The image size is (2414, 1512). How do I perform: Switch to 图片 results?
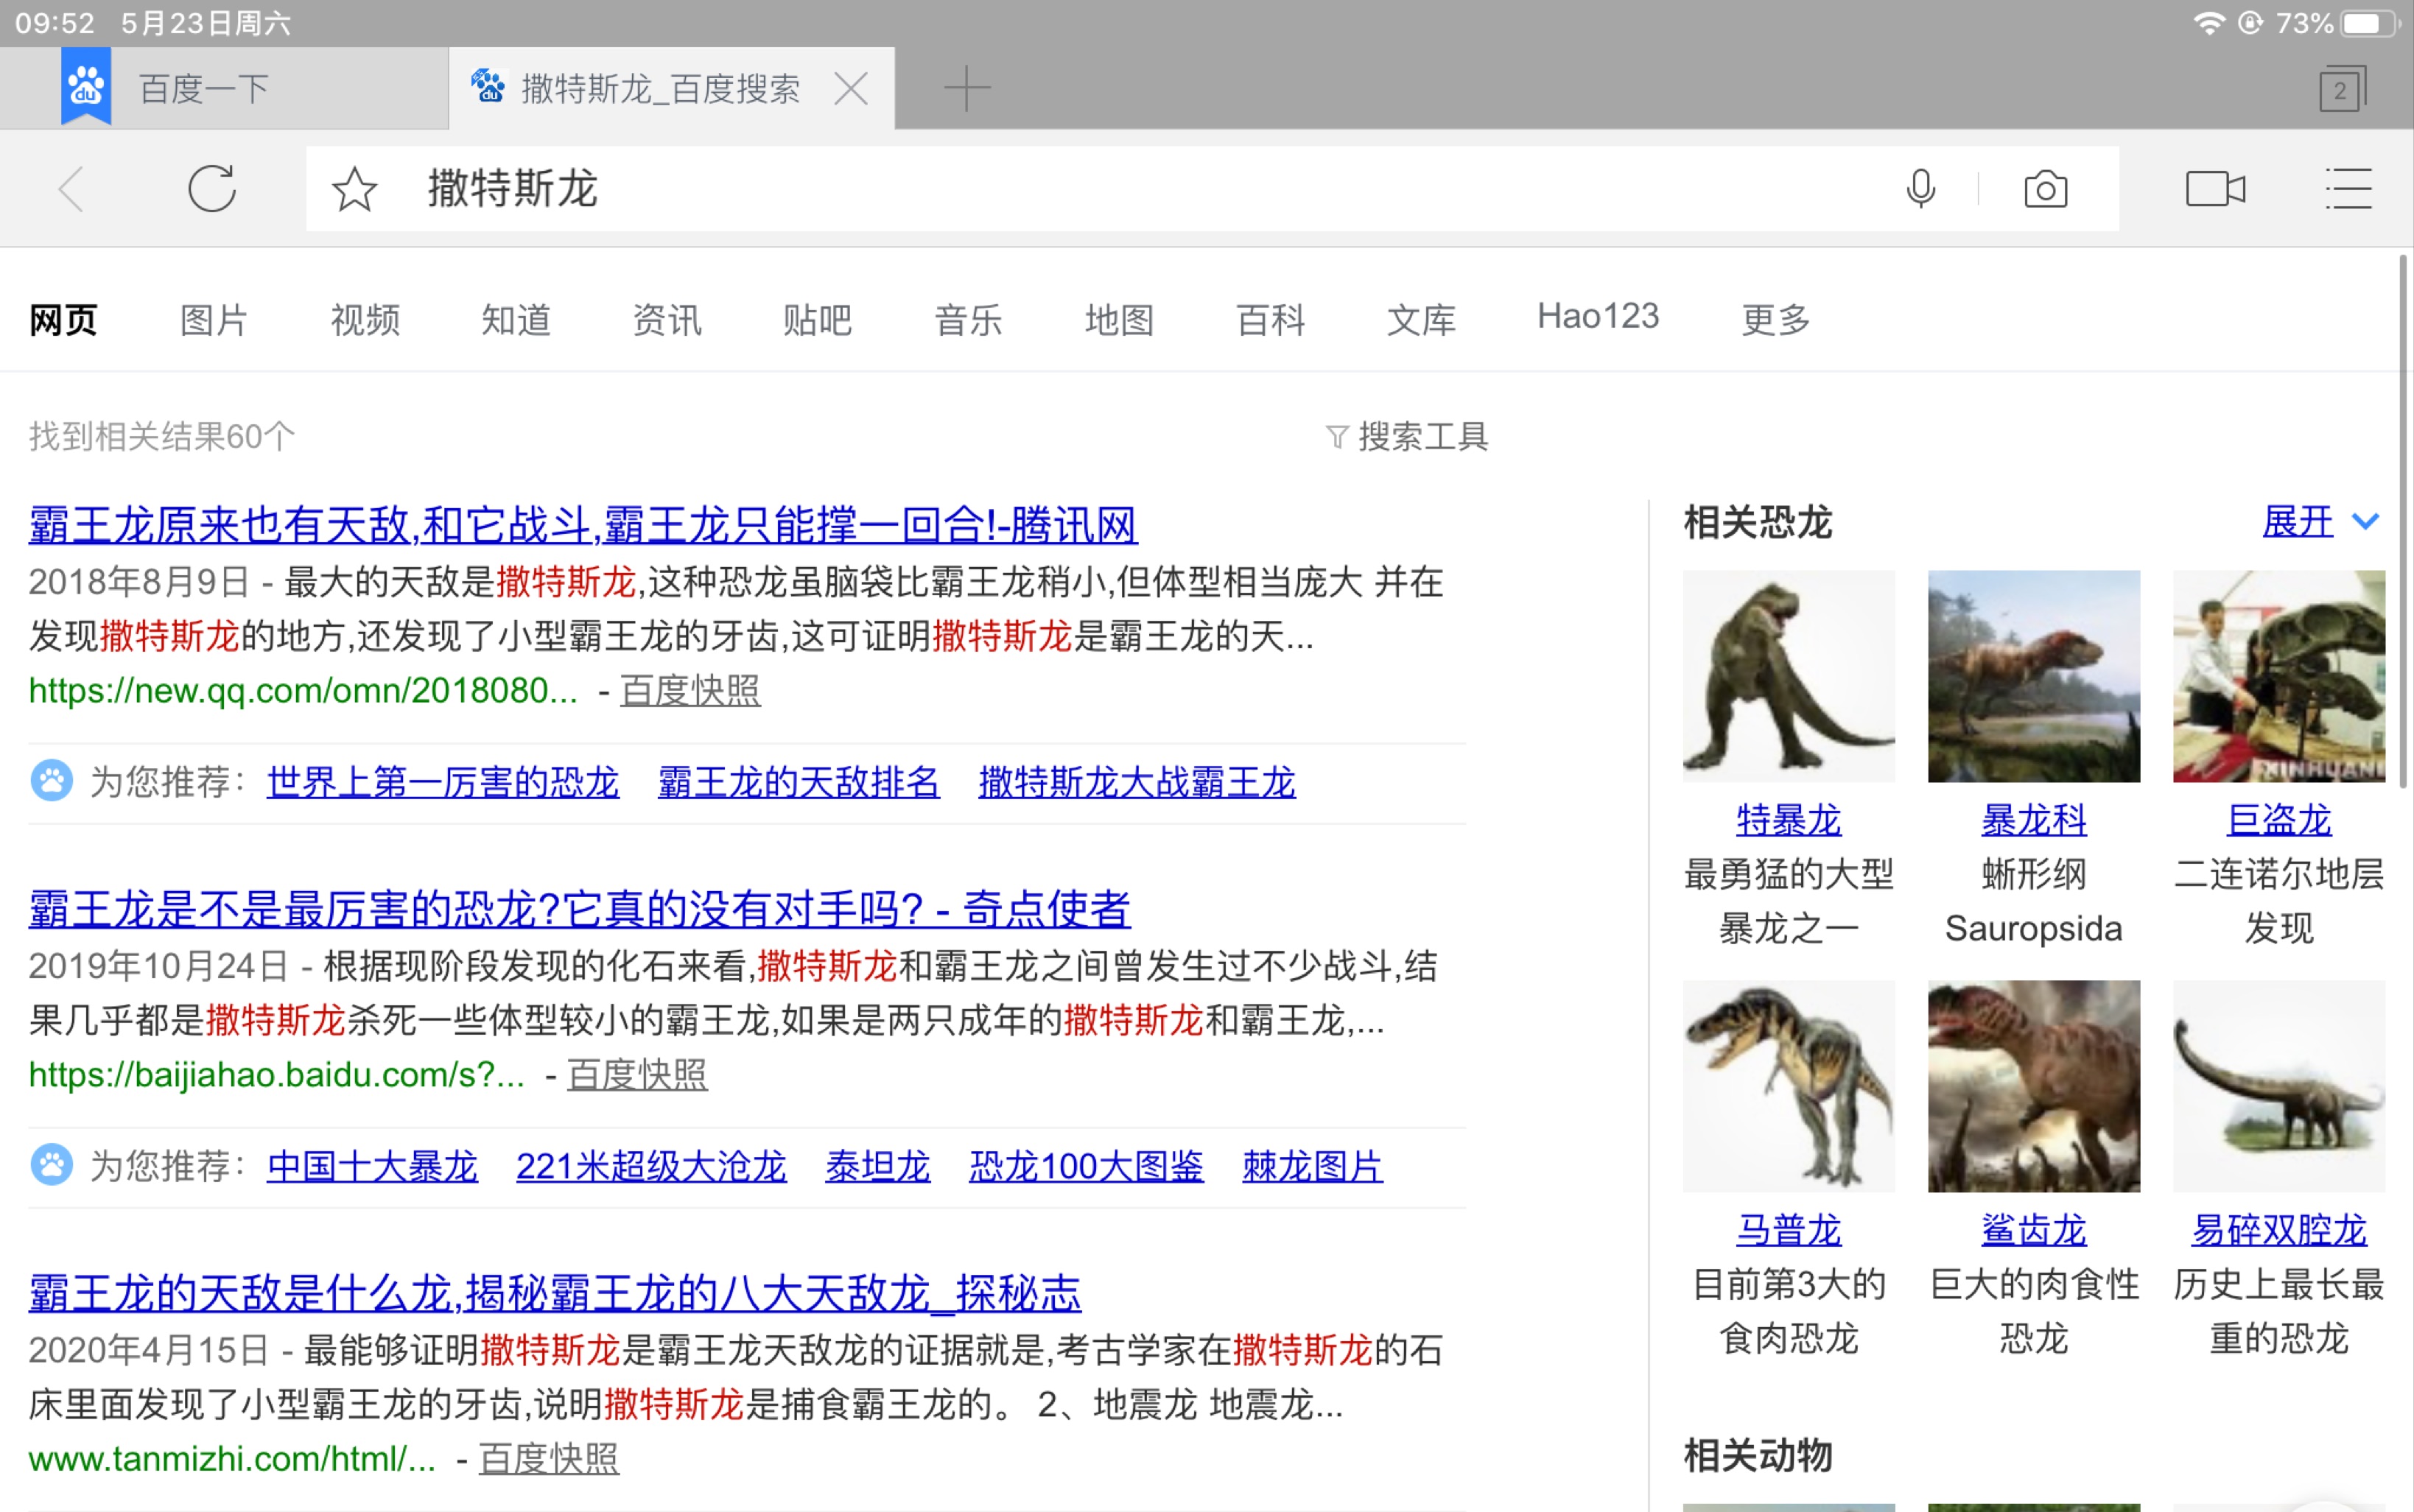click(x=214, y=320)
